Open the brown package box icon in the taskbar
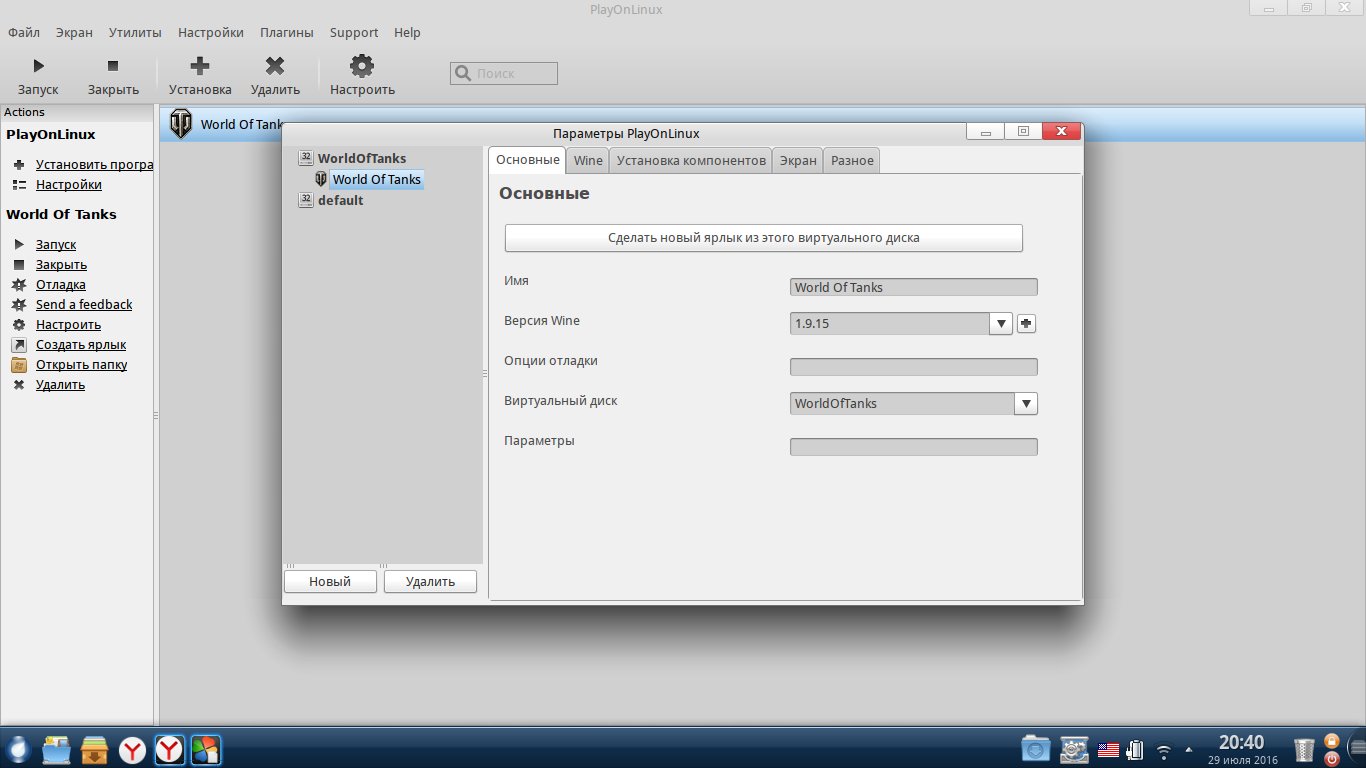The image size is (1366, 768). tap(95, 749)
